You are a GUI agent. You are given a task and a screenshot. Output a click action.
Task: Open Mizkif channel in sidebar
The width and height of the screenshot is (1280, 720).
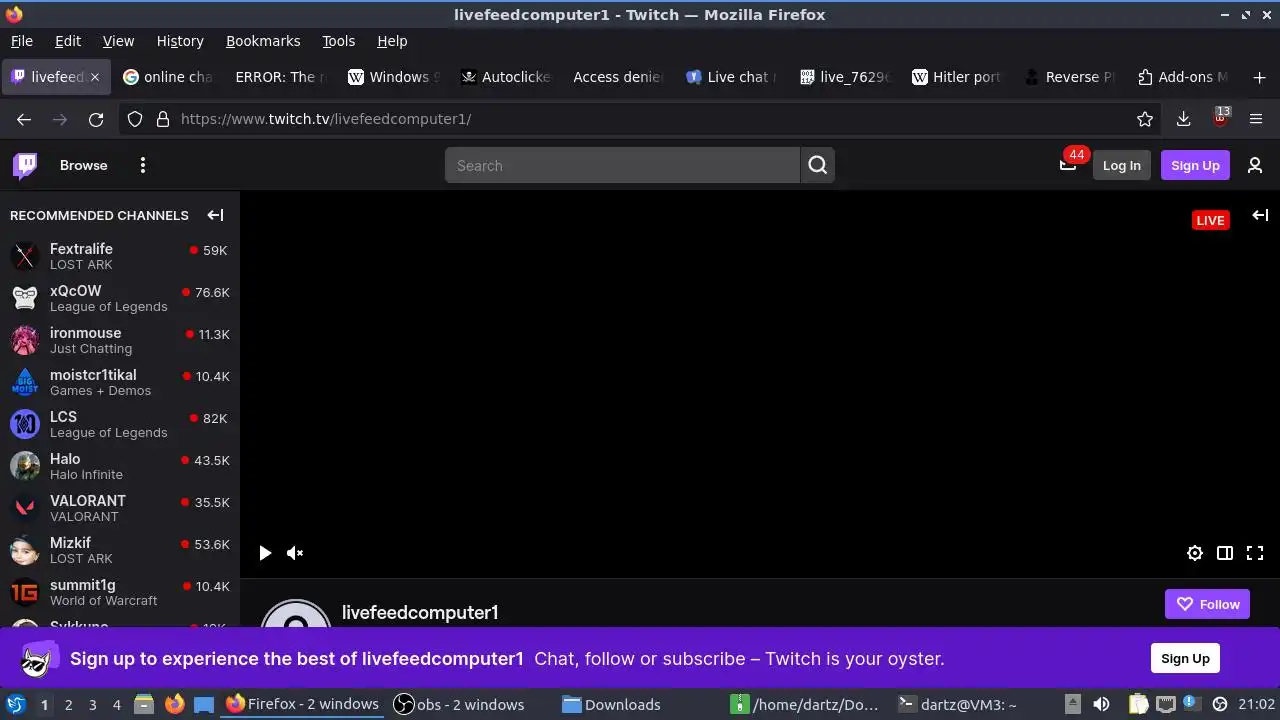click(x=120, y=550)
